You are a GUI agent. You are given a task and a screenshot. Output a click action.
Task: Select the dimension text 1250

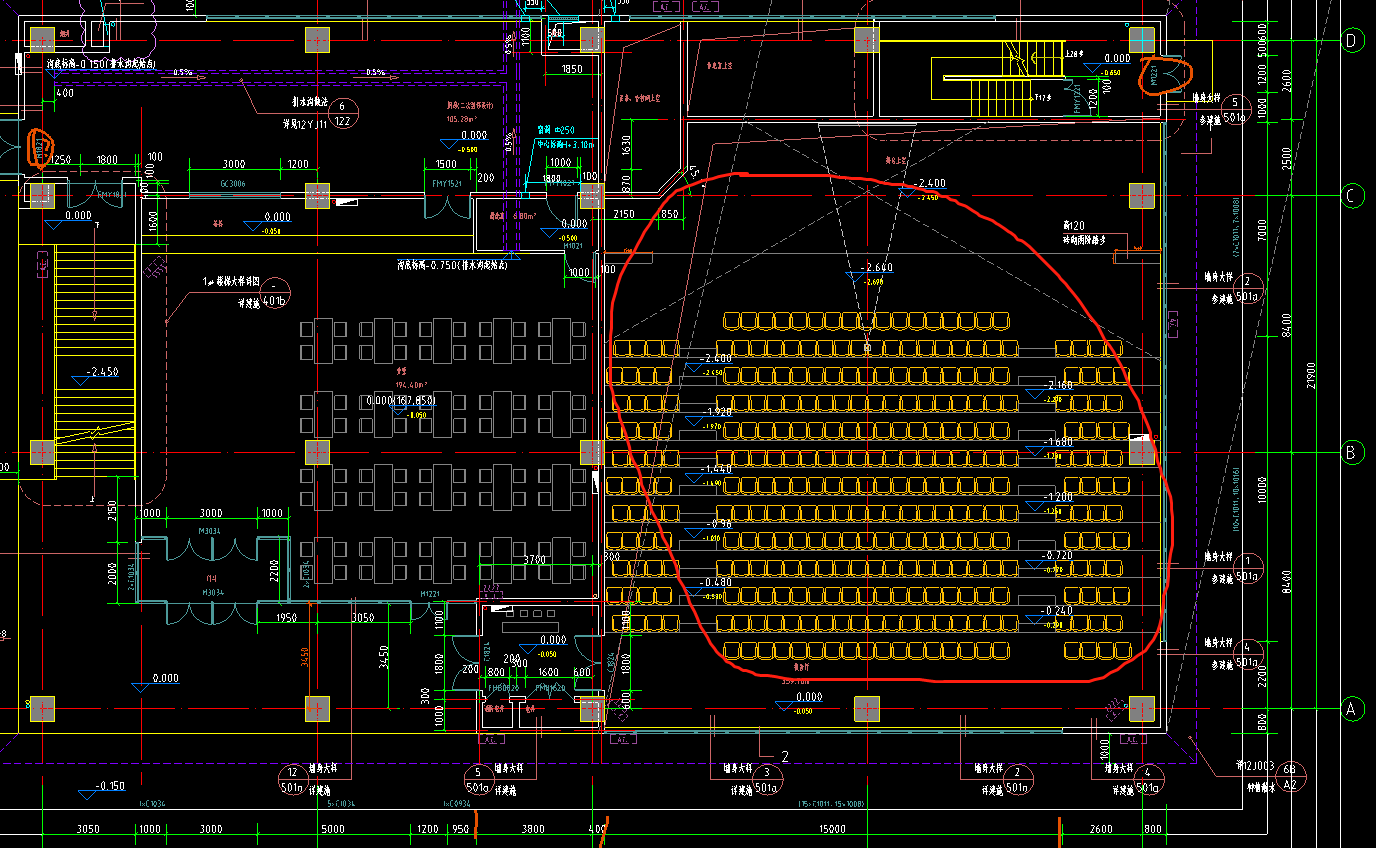[x=62, y=160]
